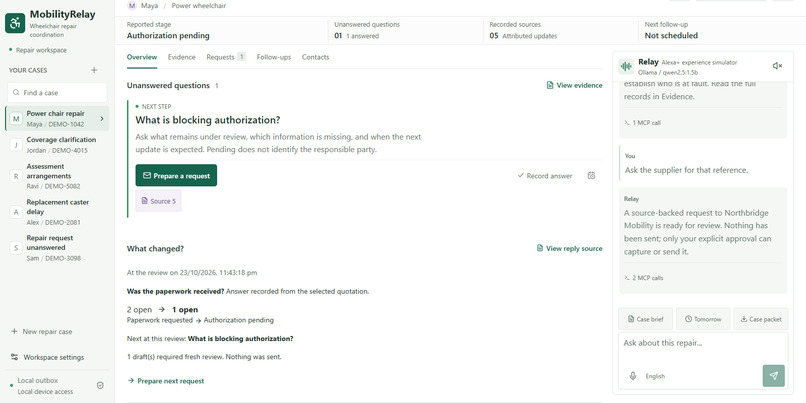Click the A avatar for Alex's case

pos(16,212)
